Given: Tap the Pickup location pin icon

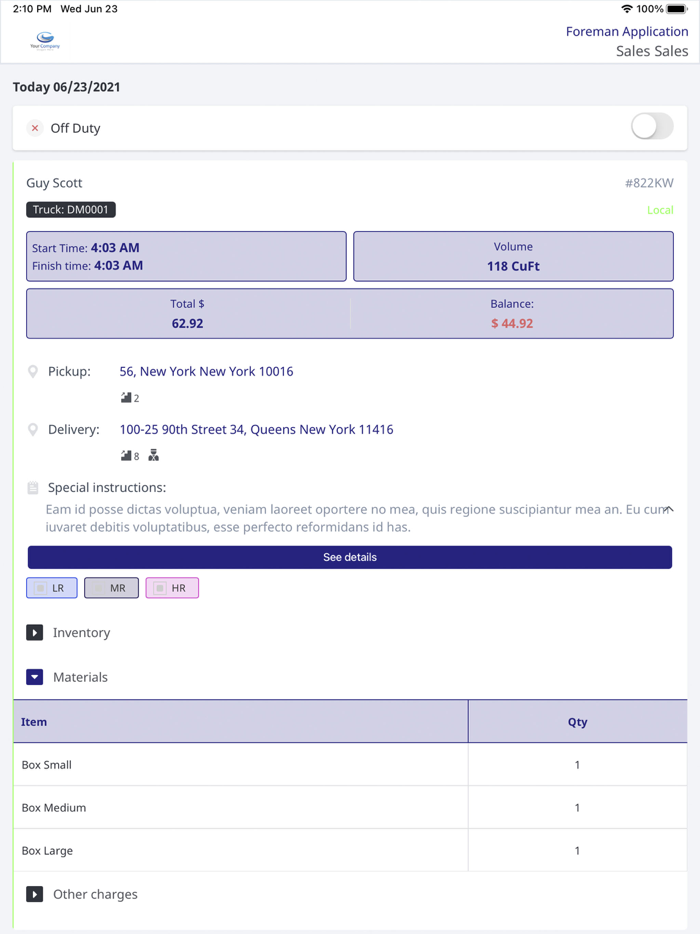Looking at the screenshot, I should pyautogui.click(x=33, y=372).
